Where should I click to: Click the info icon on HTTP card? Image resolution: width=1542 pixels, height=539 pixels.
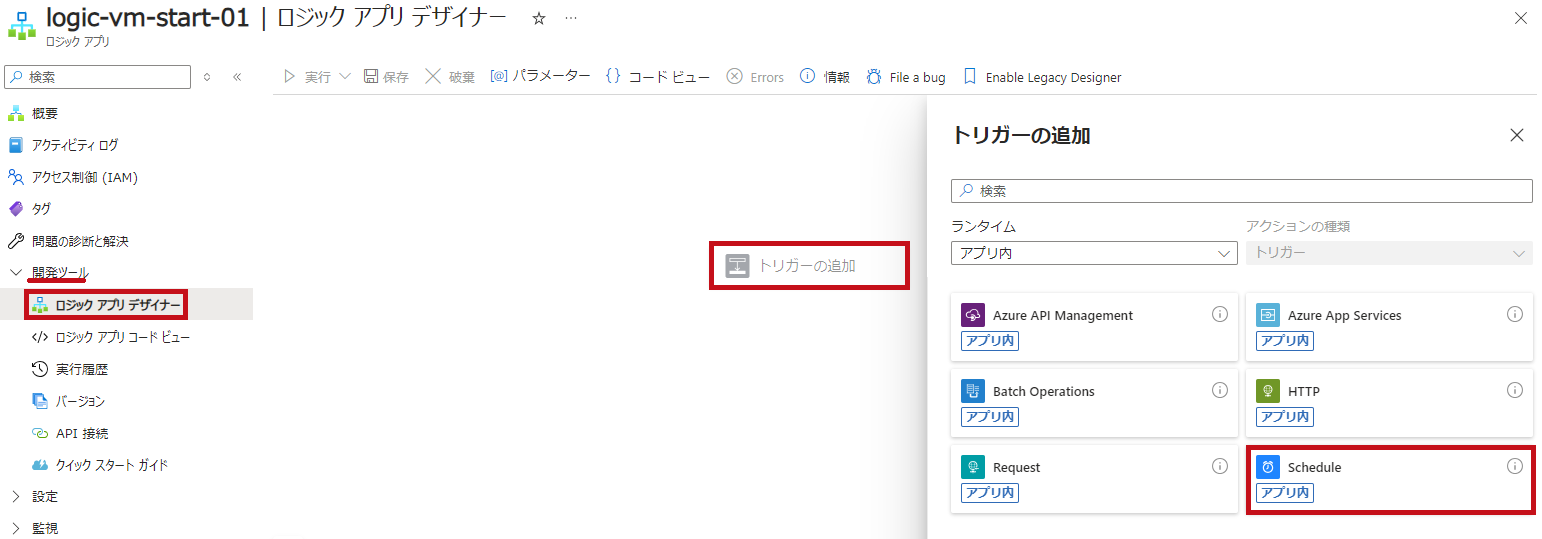point(1515,390)
